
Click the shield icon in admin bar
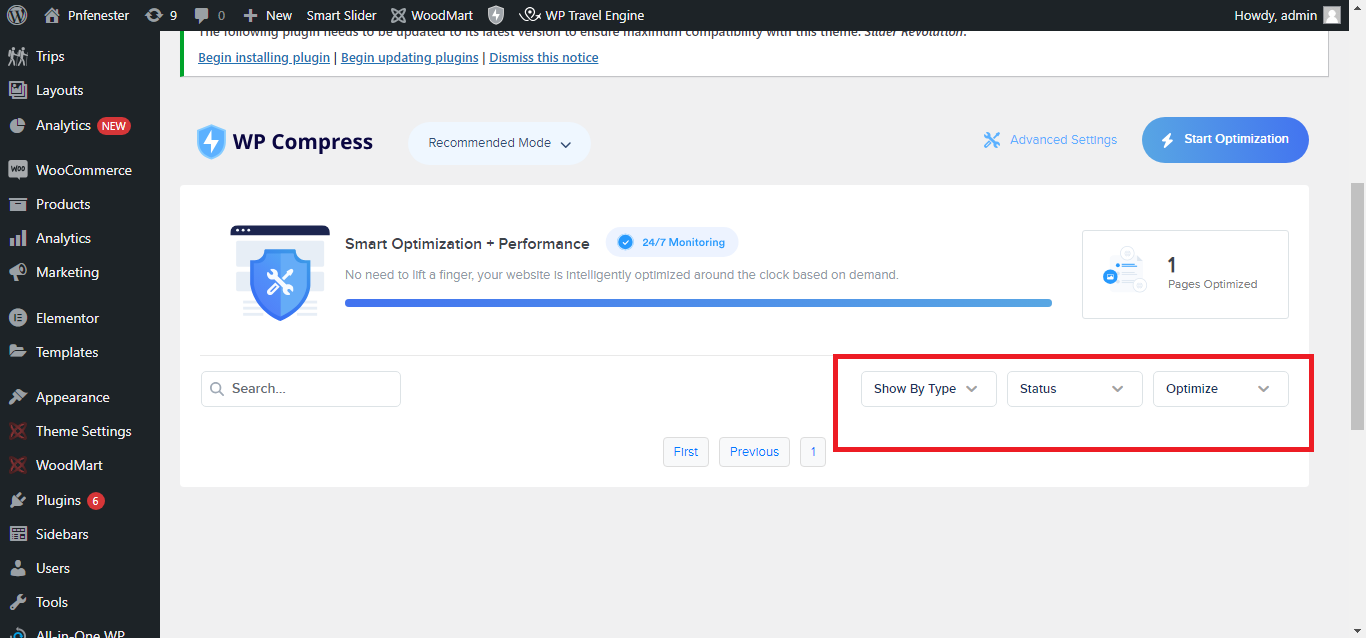(496, 15)
